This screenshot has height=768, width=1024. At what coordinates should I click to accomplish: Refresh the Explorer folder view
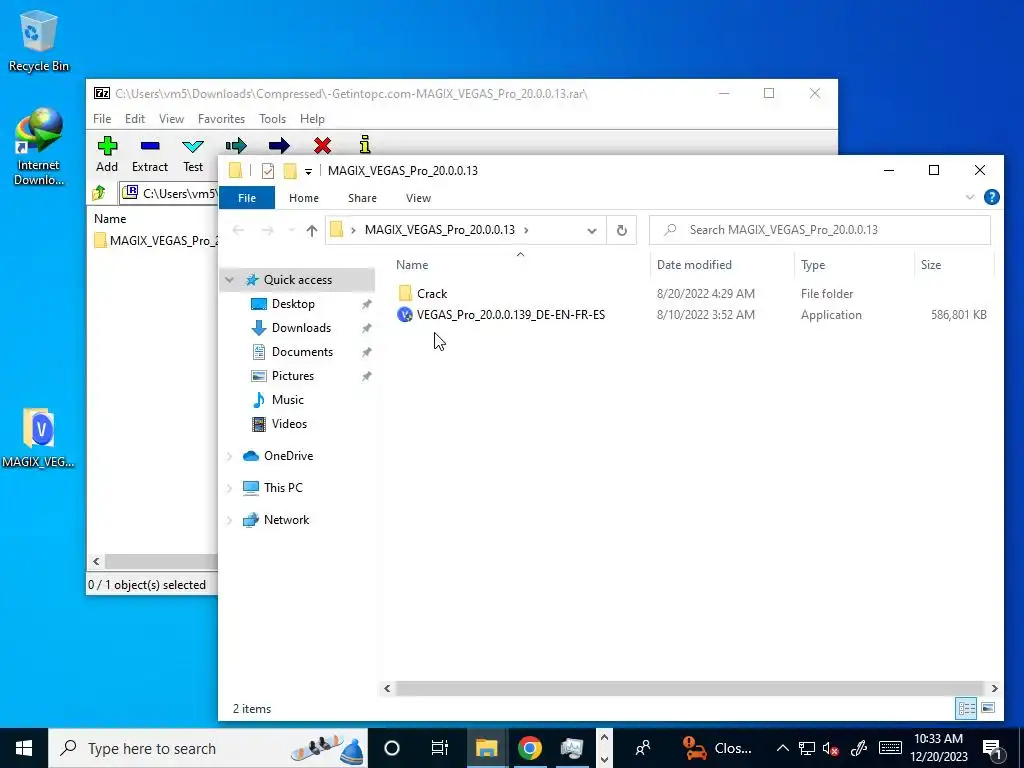tap(622, 231)
